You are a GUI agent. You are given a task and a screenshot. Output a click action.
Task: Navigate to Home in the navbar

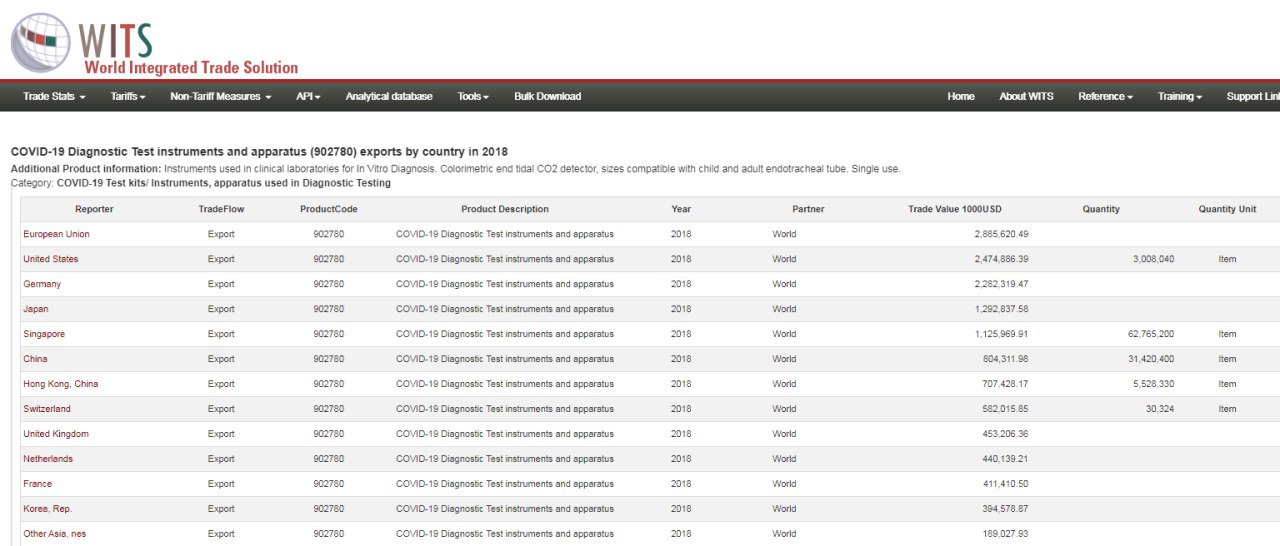961,97
